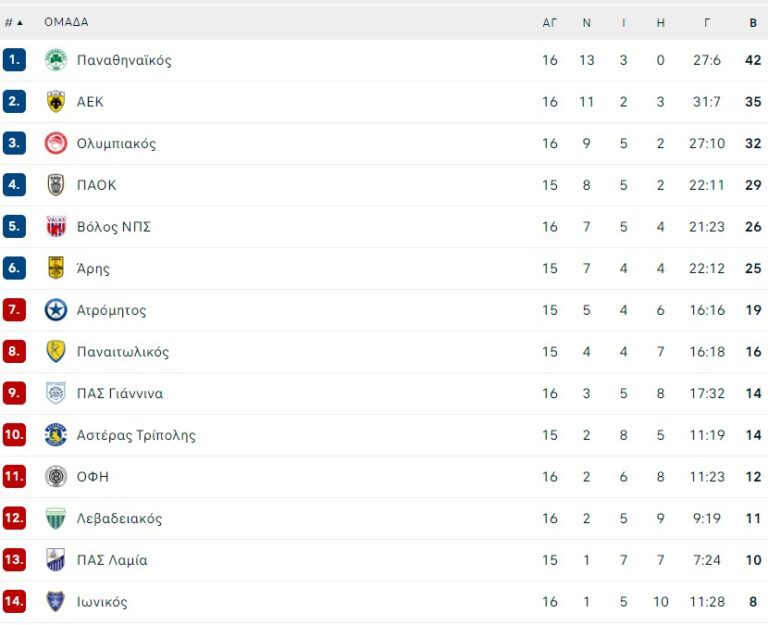The width and height of the screenshot is (768, 625).
Task: Open the ΠΑΣ Γιάννινα team page
Action: (120, 393)
